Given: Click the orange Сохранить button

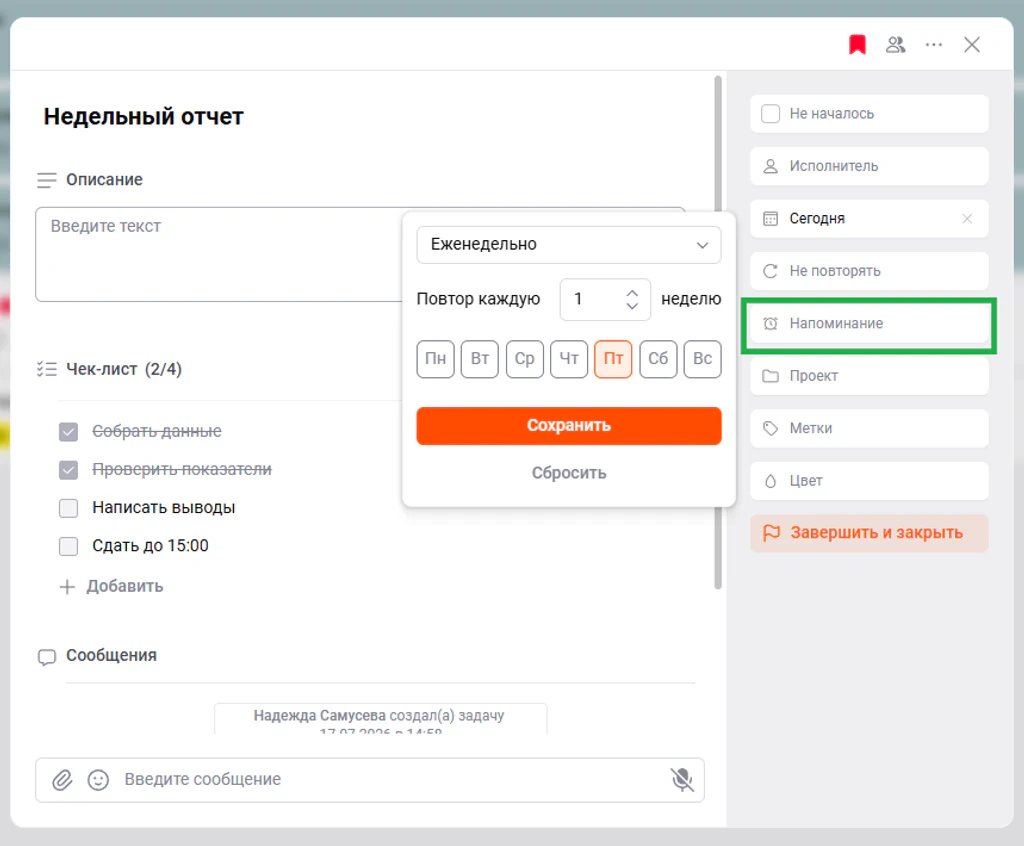Looking at the screenshot, I should [x=569, y=426].
